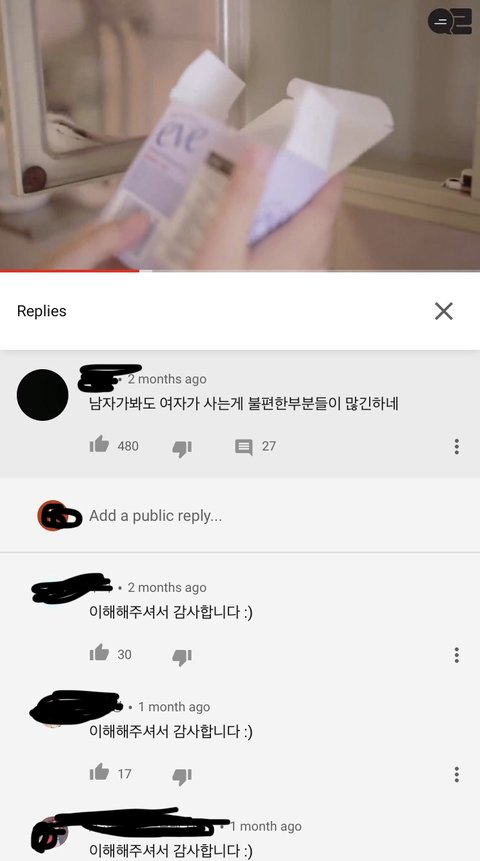This screenshot has height=861, width=480.
Task: Click the Replies header title
Action: point(42,311)
